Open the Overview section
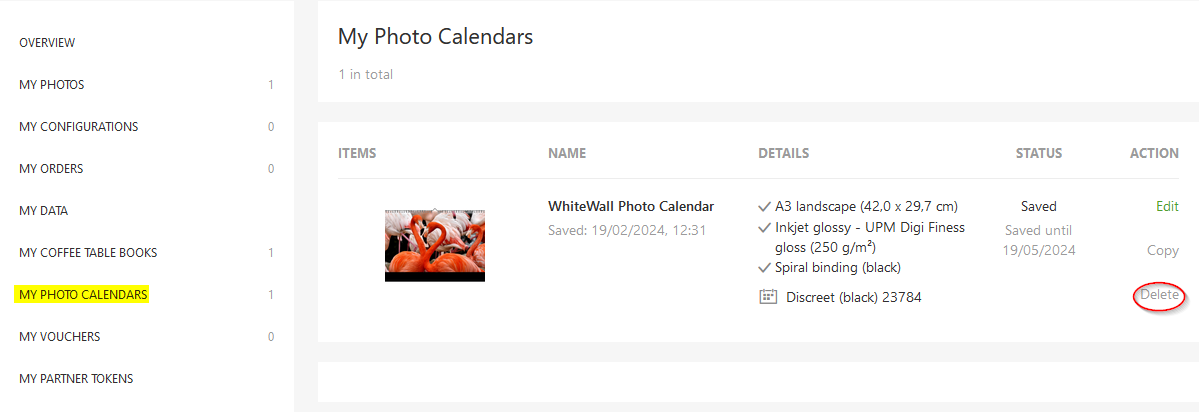 click(47, 43)
